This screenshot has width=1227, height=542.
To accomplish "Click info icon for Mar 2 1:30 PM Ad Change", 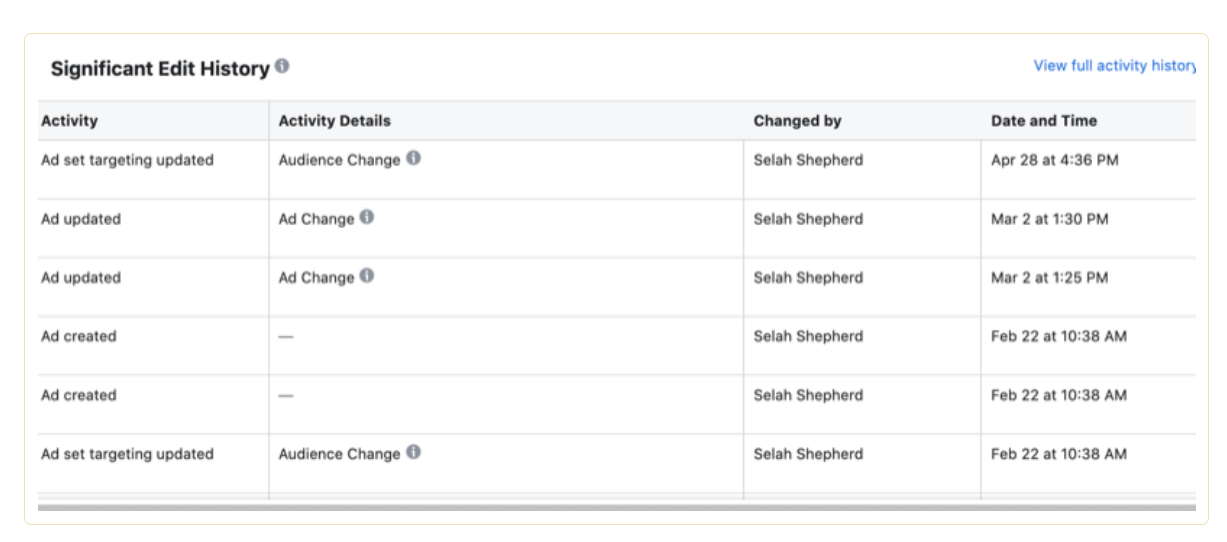I will coord(367,217).
